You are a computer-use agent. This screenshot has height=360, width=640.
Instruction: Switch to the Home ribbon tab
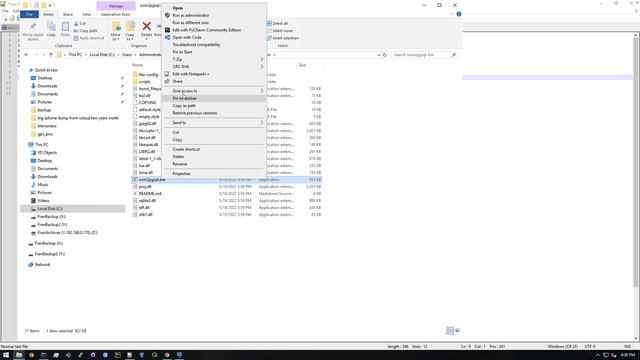48,14
